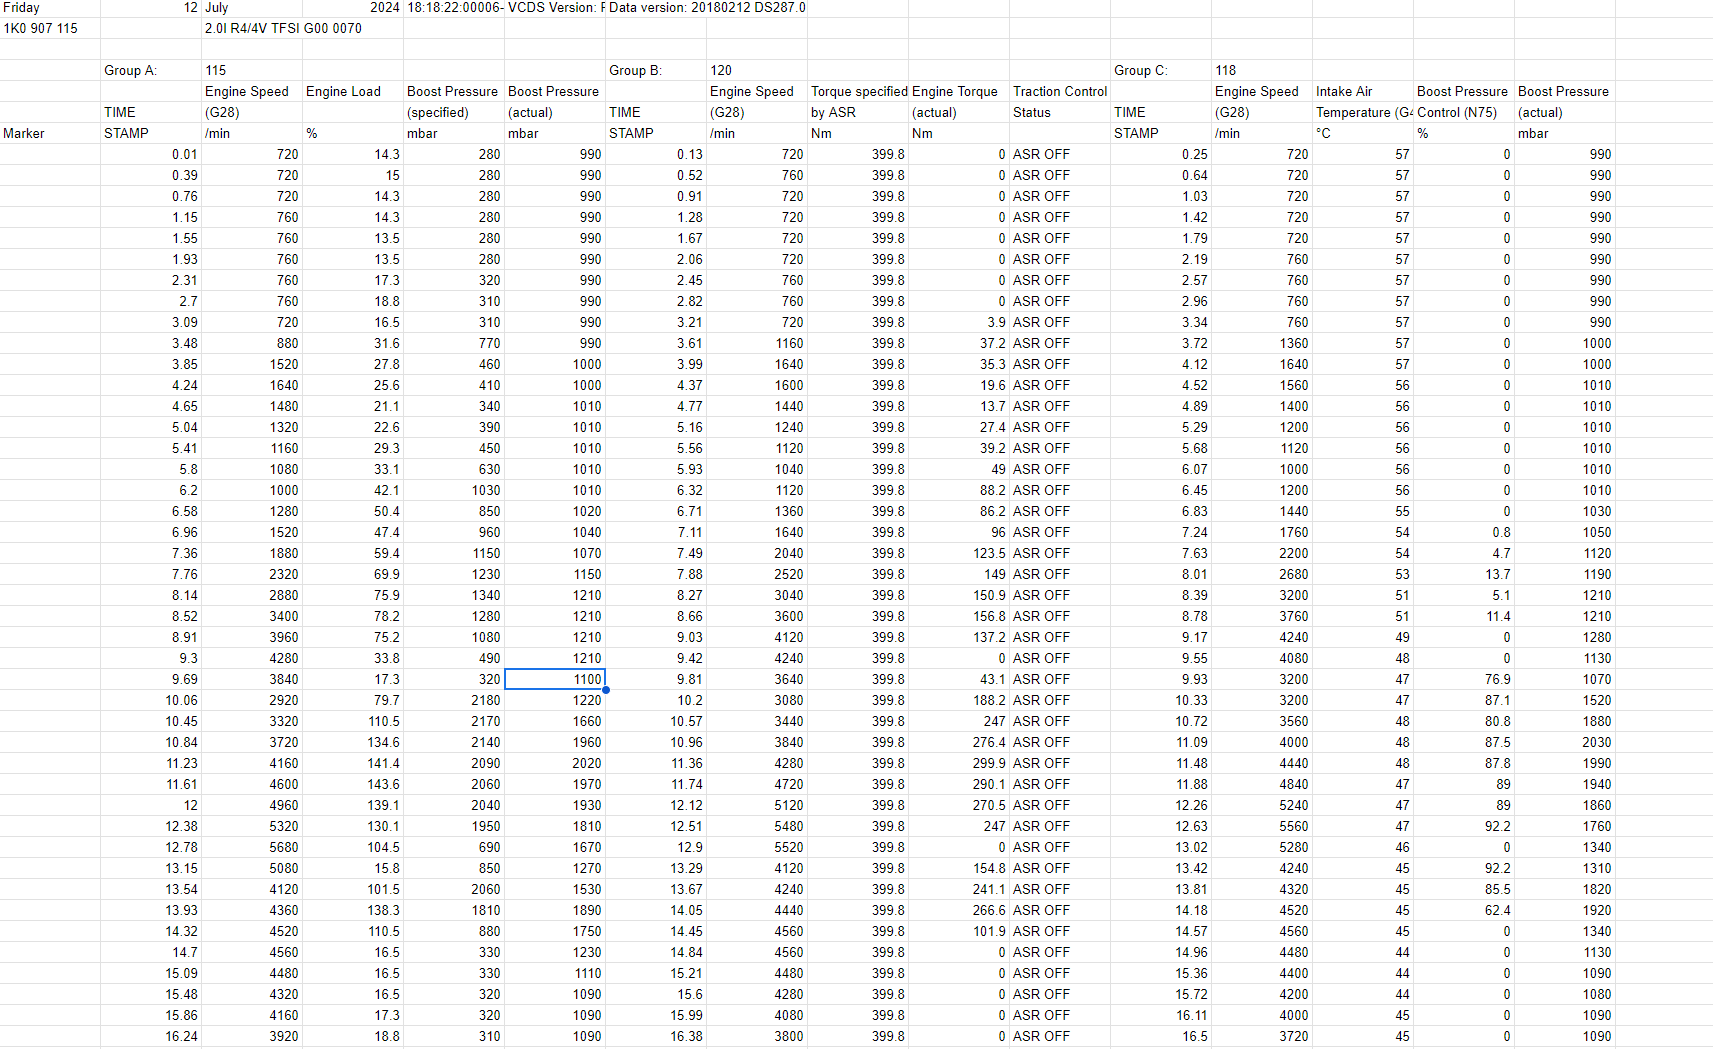The height and width of the screenshot is (1049, 1713).
Task: Click the 'Control (N75)' header cell
Action: (1464, 112)
